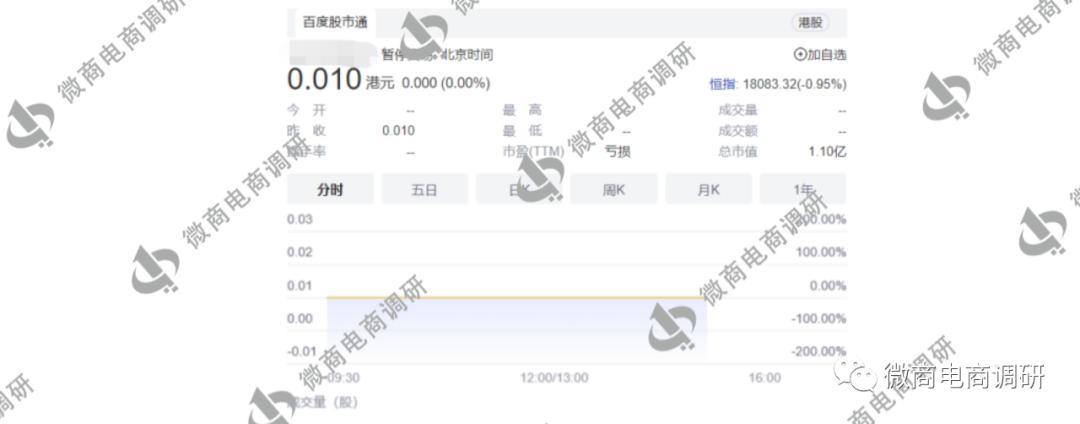Click the 12:00/13:00 time axis label
The width and height of the screenshot is (1080, 424).
(554, 378)
